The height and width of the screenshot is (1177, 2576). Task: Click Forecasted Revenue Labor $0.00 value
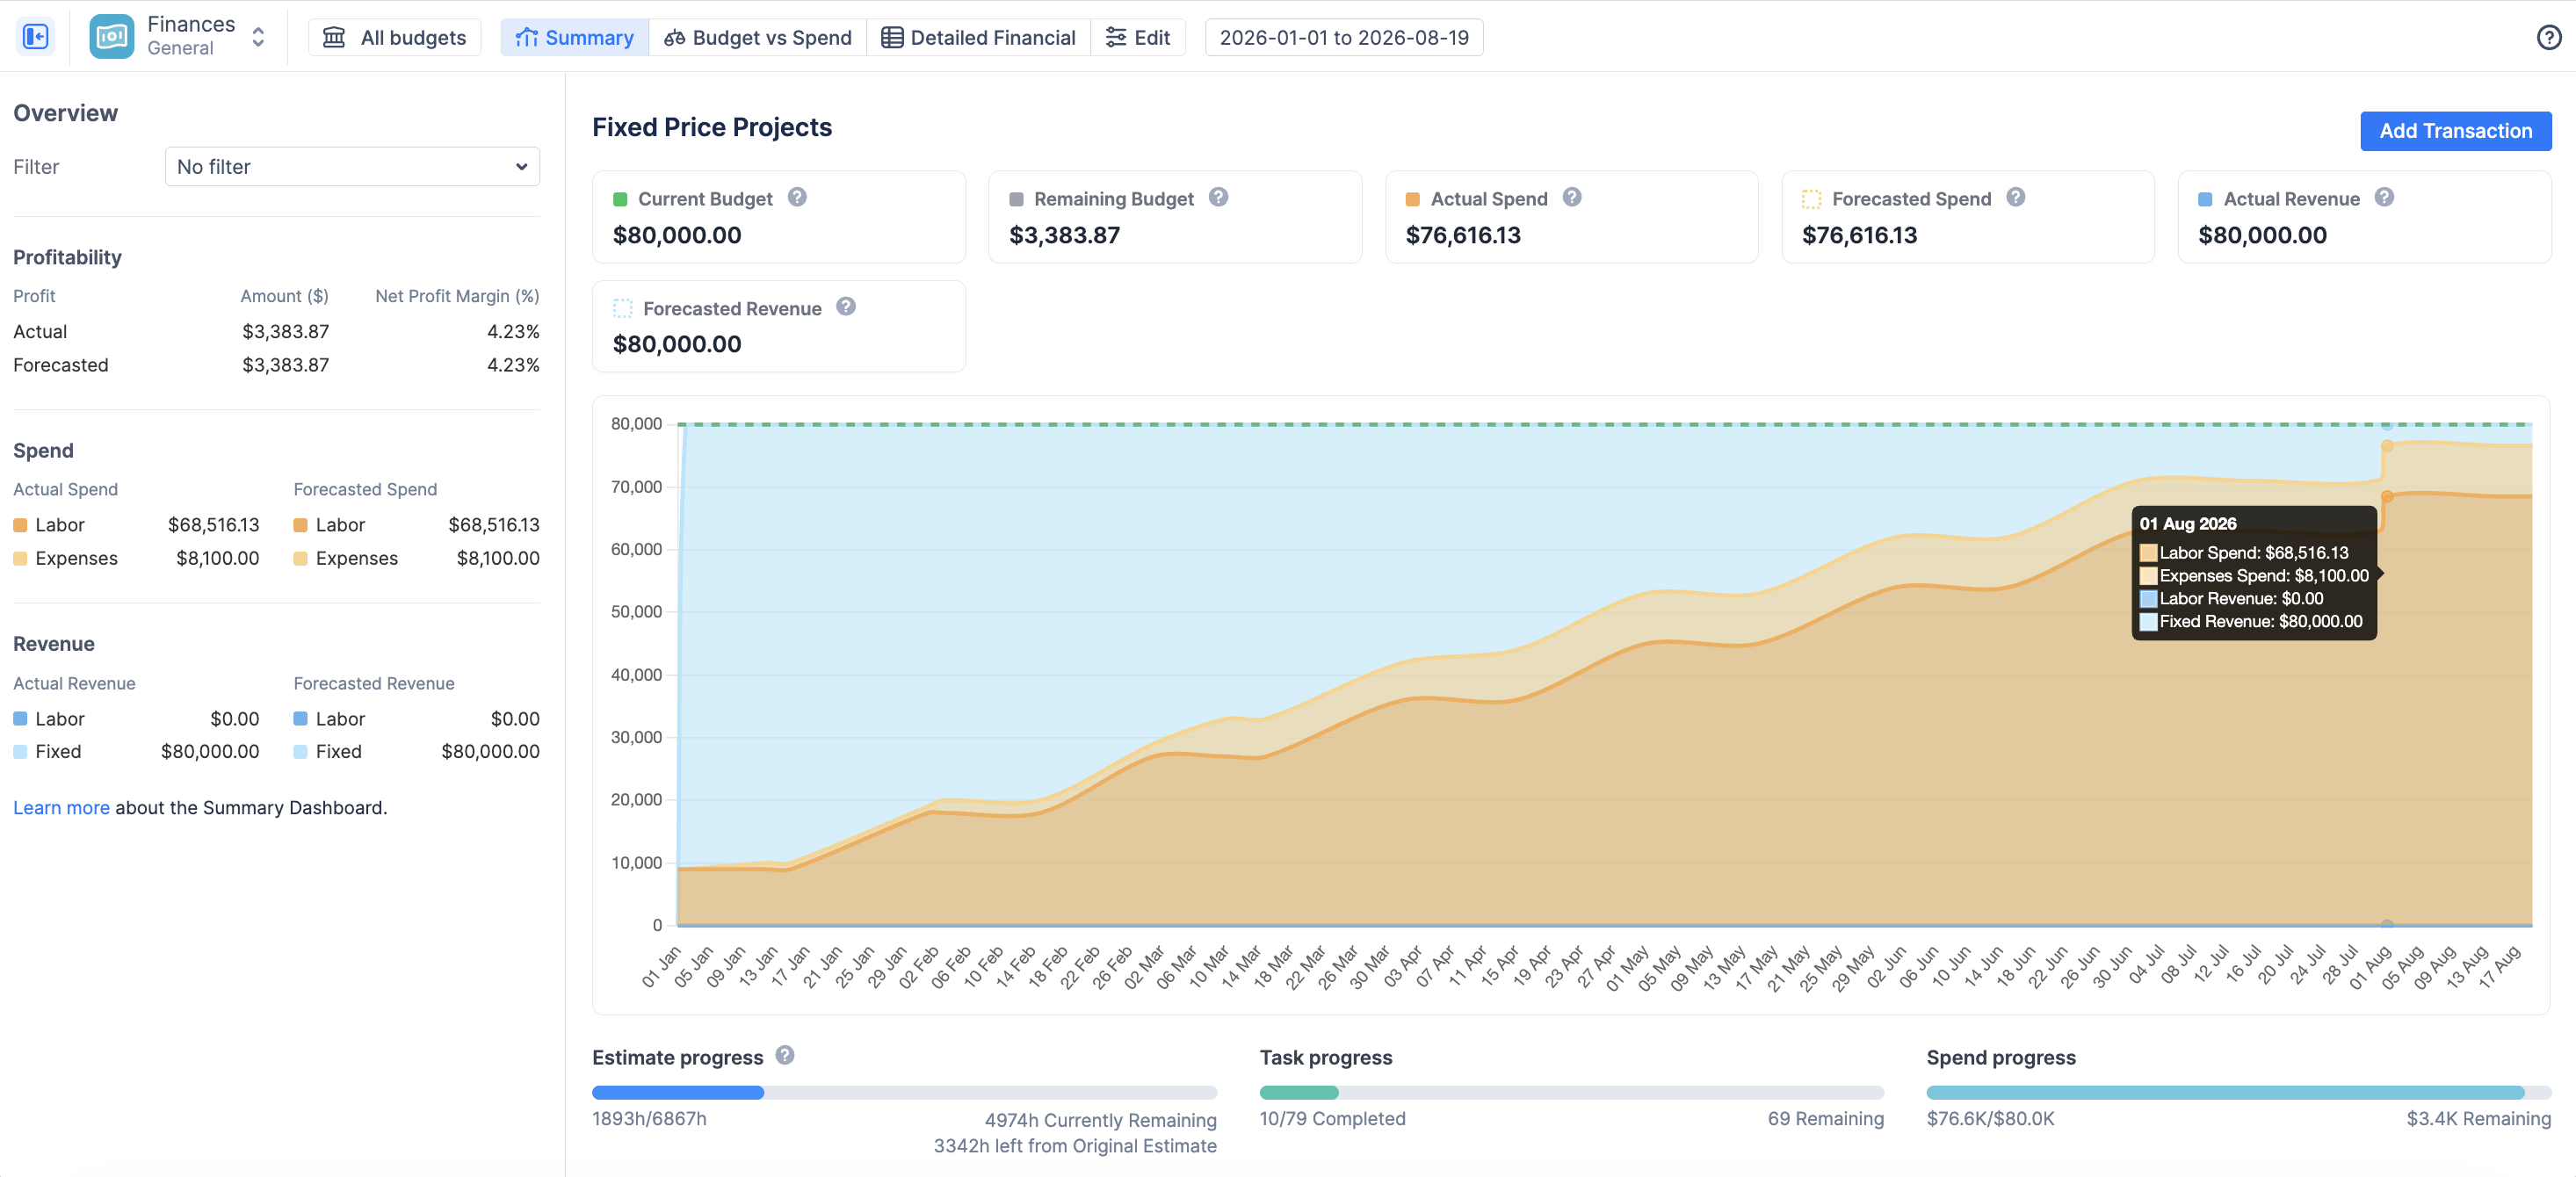point(515,719)
